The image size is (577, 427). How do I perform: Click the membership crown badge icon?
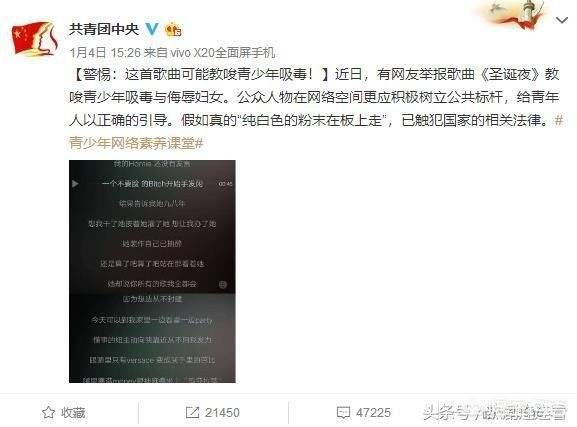(174, 29)
